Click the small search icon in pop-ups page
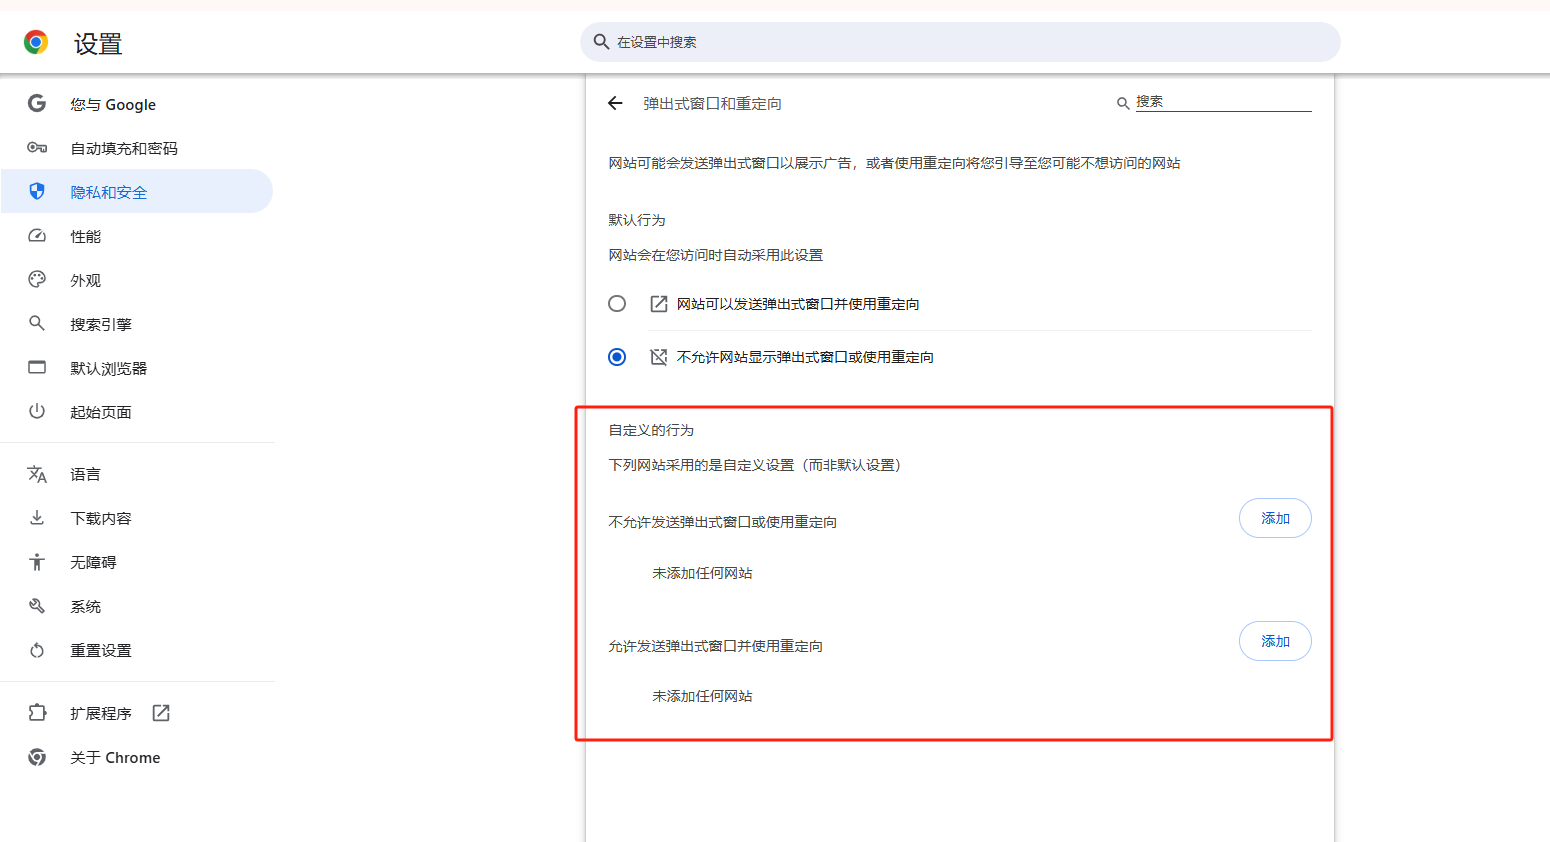 tap(1123, 103)
